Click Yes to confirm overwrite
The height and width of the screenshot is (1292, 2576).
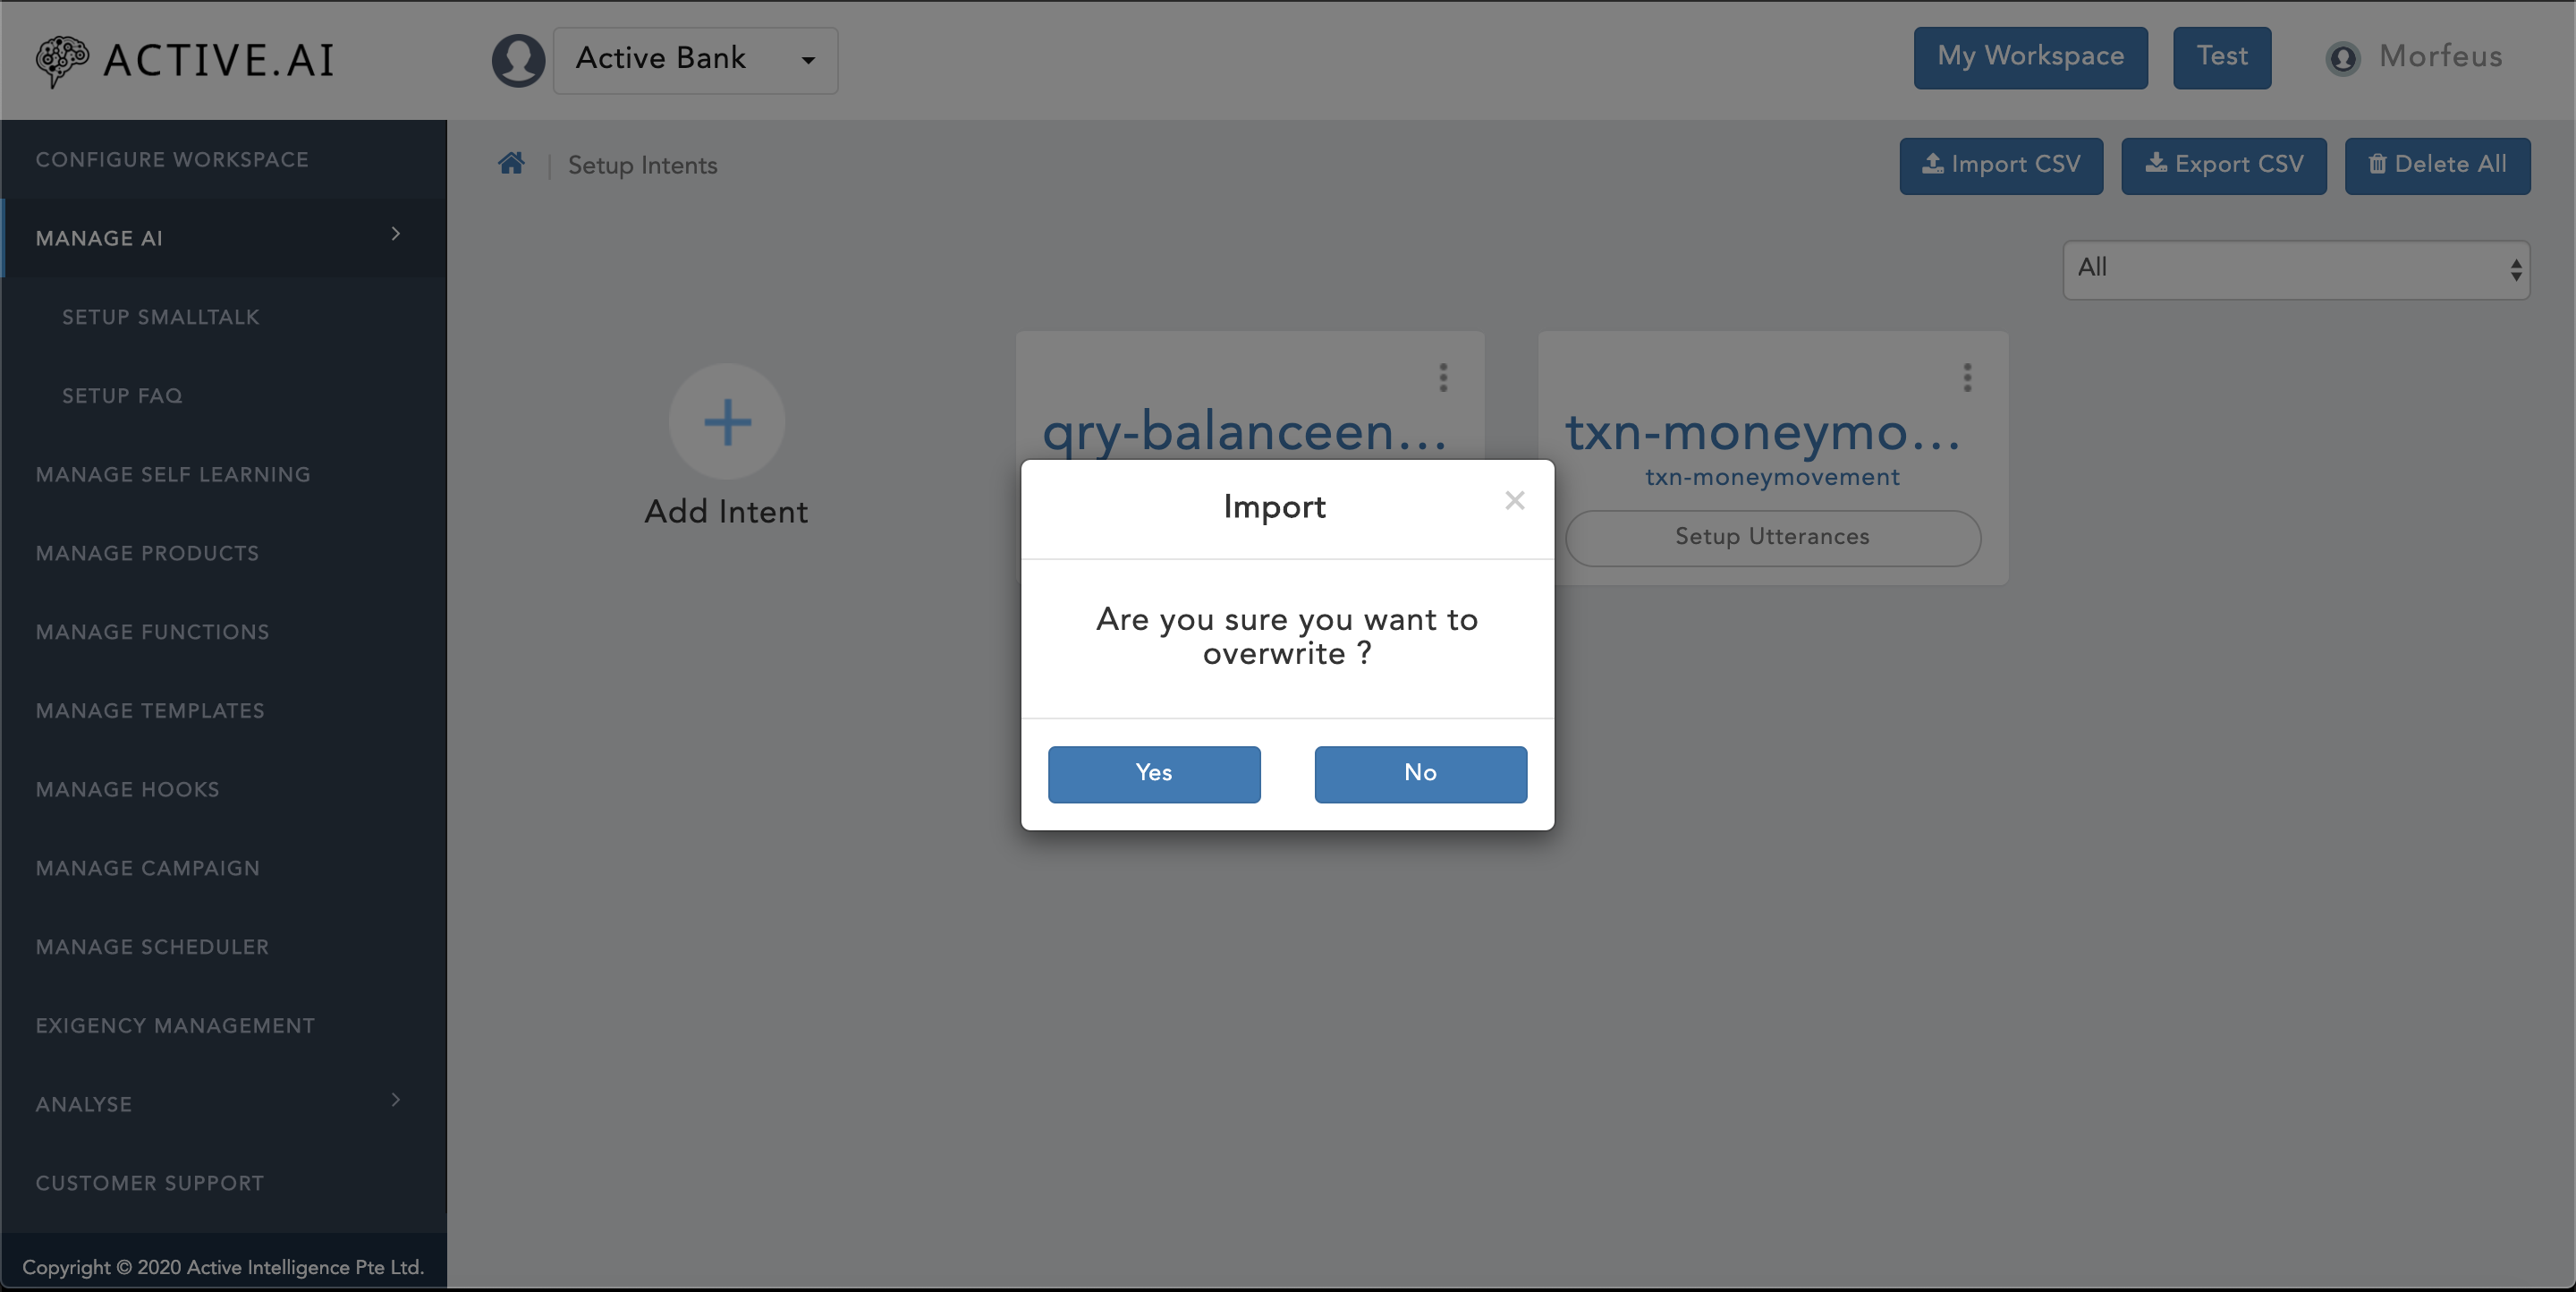[1153, 773]
